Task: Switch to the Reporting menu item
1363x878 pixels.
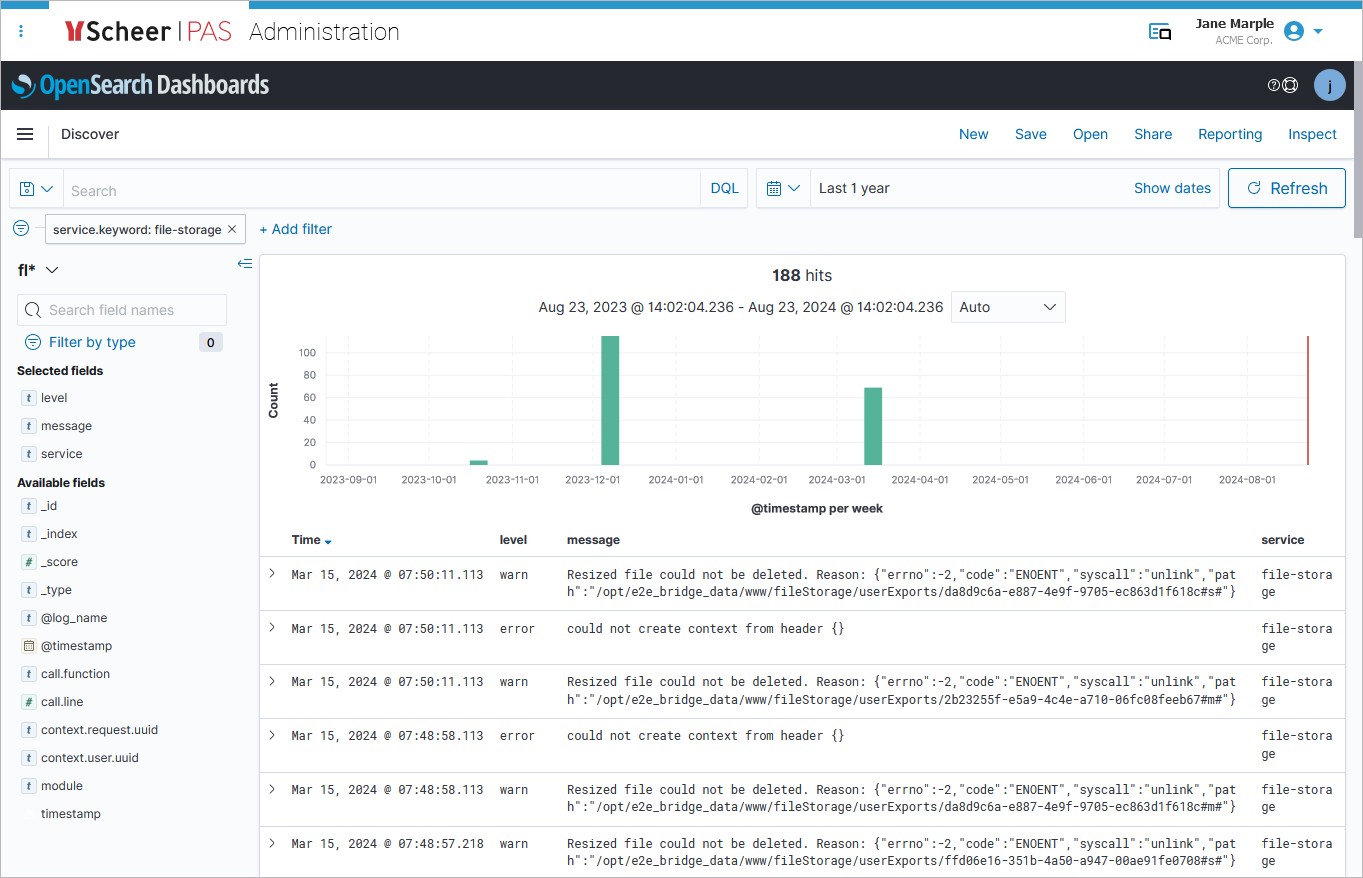Action: point(1229,134)
